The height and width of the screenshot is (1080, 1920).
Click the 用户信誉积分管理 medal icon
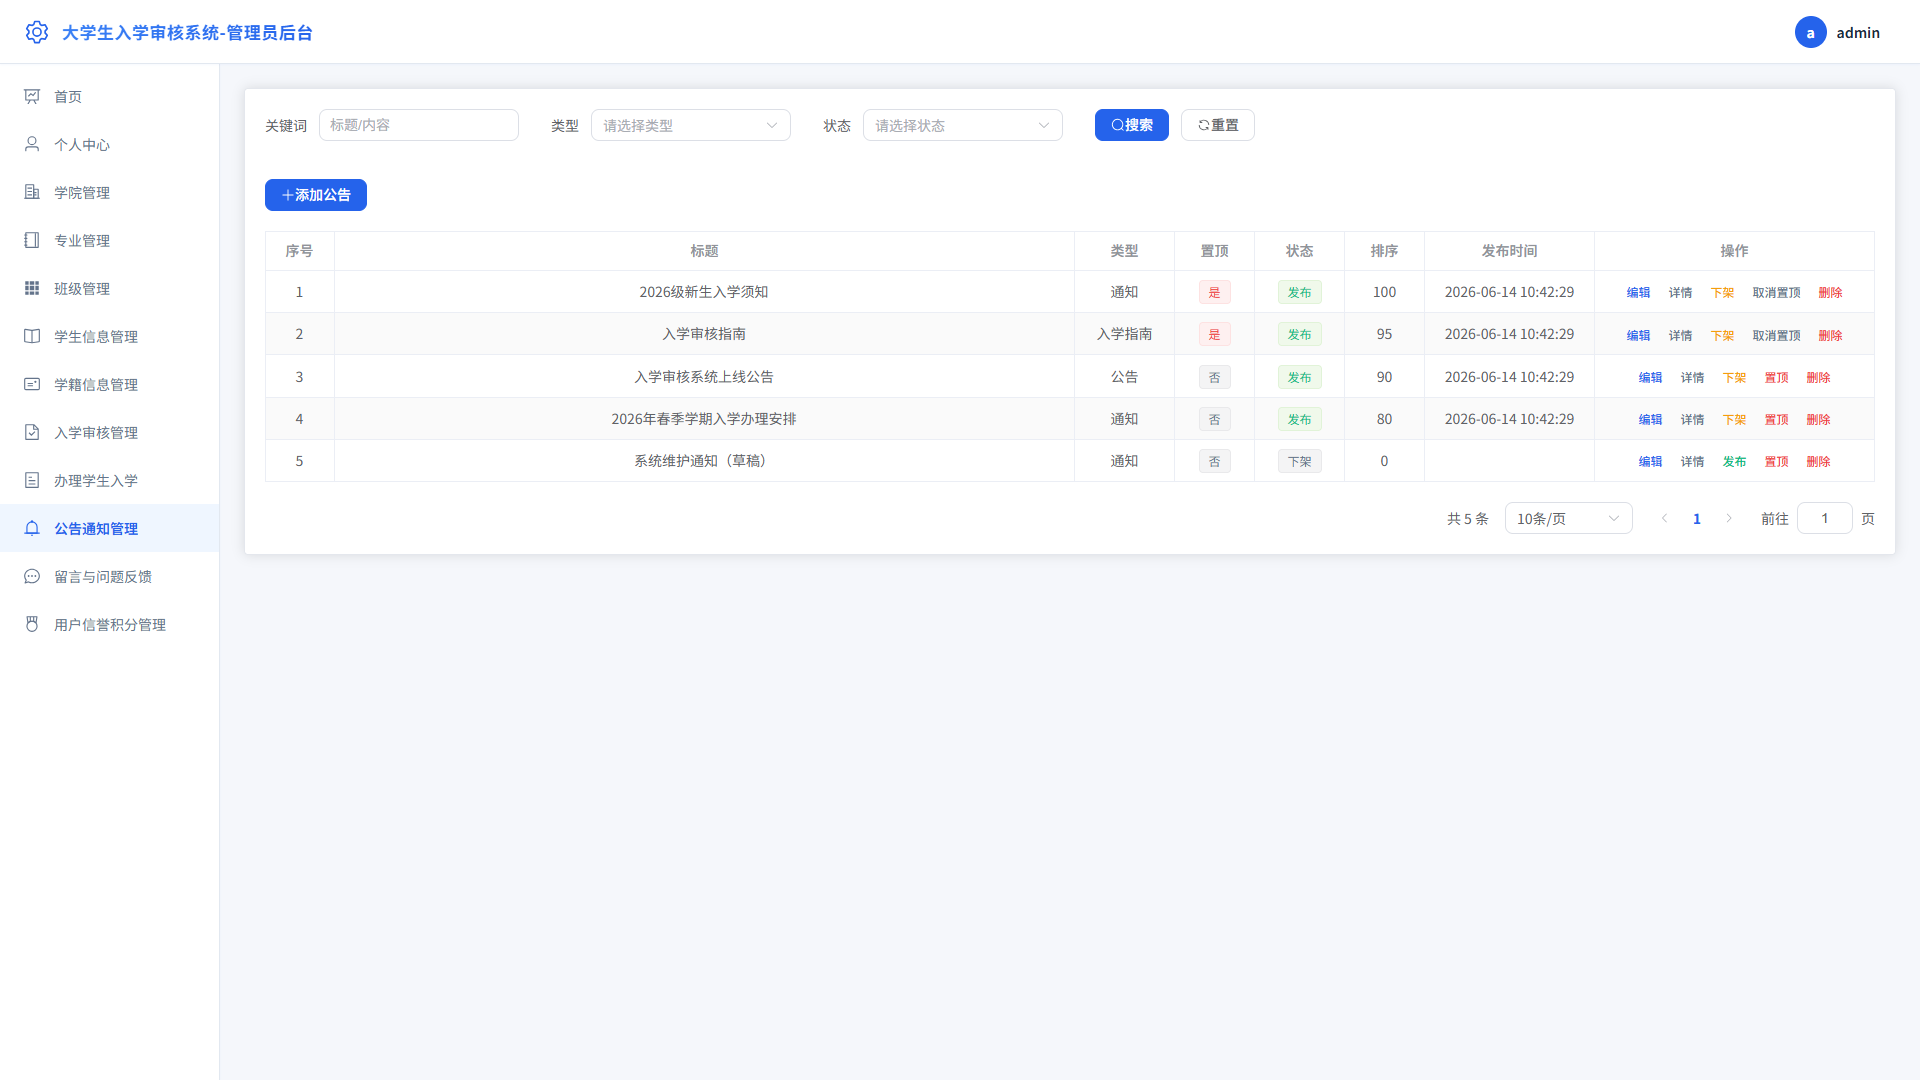[32, 624]
